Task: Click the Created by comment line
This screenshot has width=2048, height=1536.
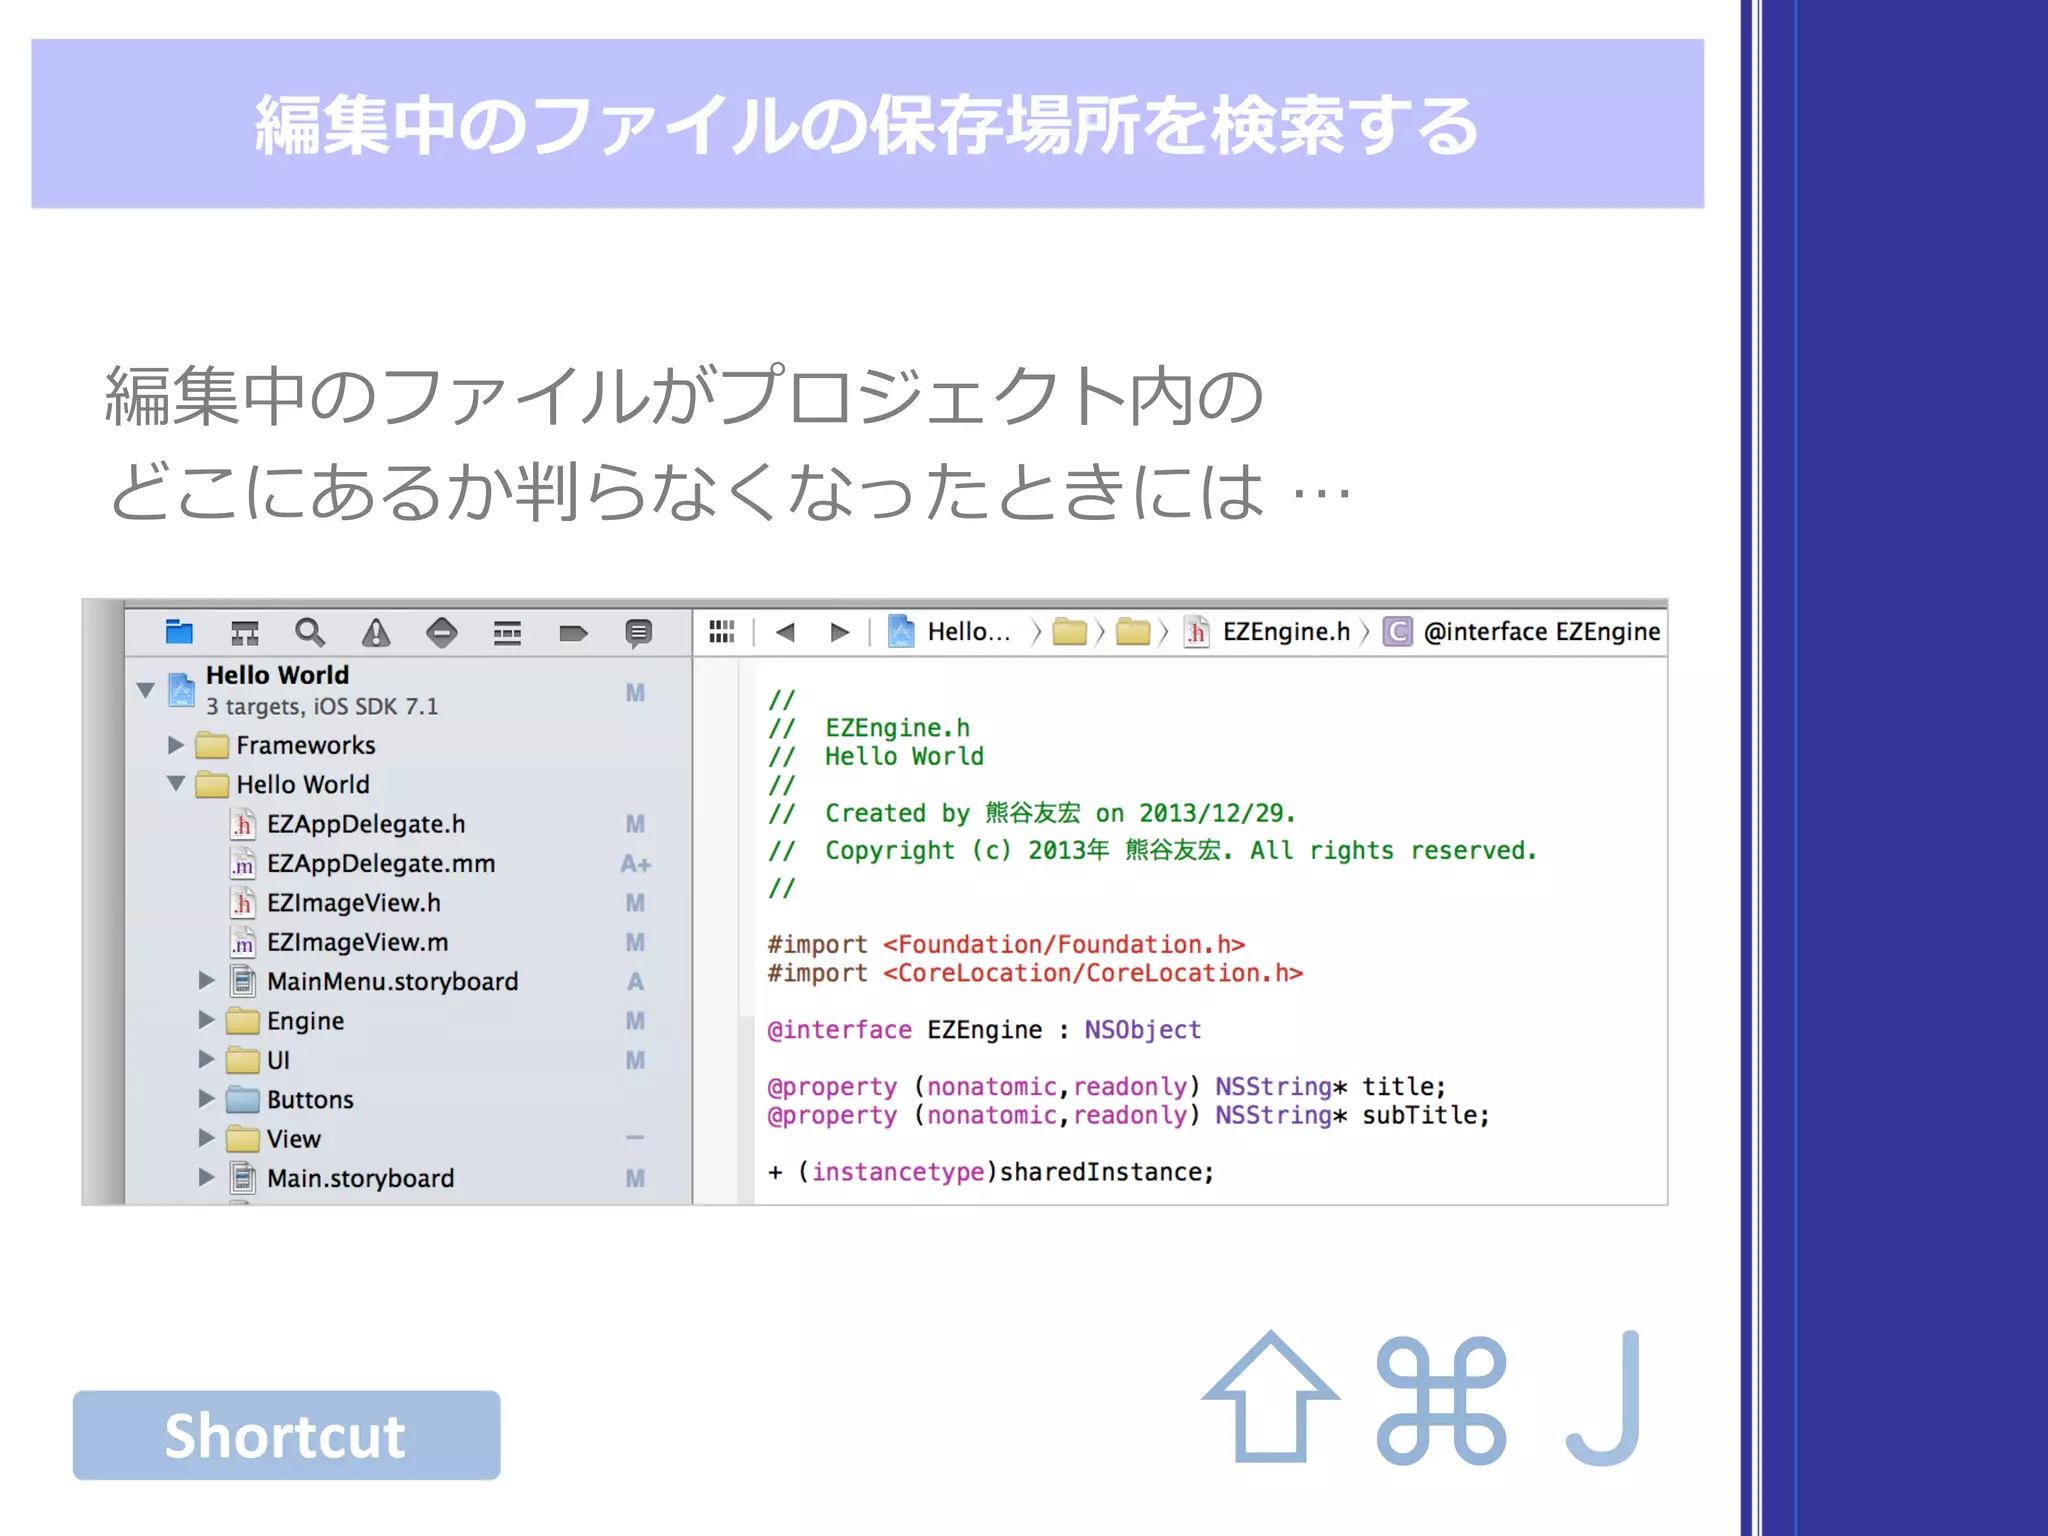Action: tap(1031, 813)
